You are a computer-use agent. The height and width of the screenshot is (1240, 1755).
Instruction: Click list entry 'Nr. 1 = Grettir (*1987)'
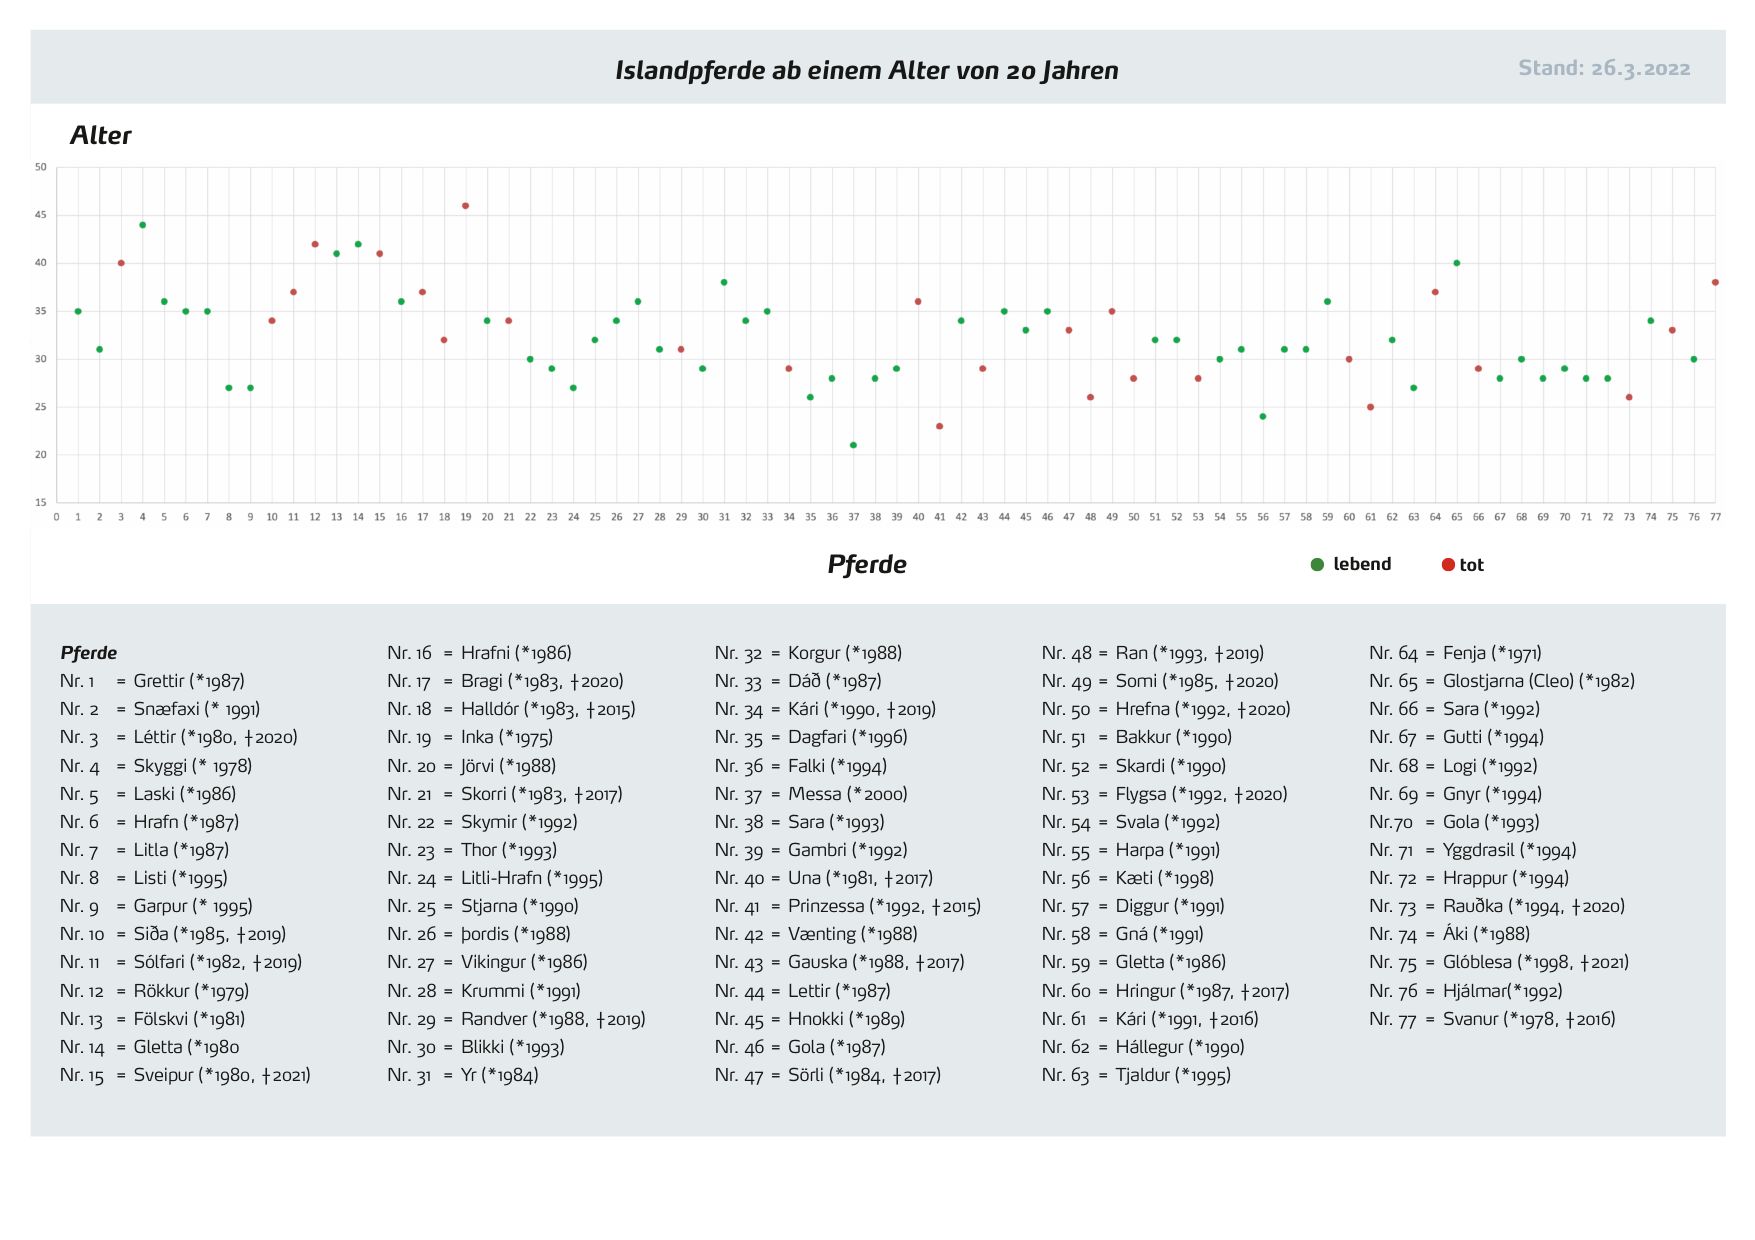pyautogui.click(x=152, y=681)
